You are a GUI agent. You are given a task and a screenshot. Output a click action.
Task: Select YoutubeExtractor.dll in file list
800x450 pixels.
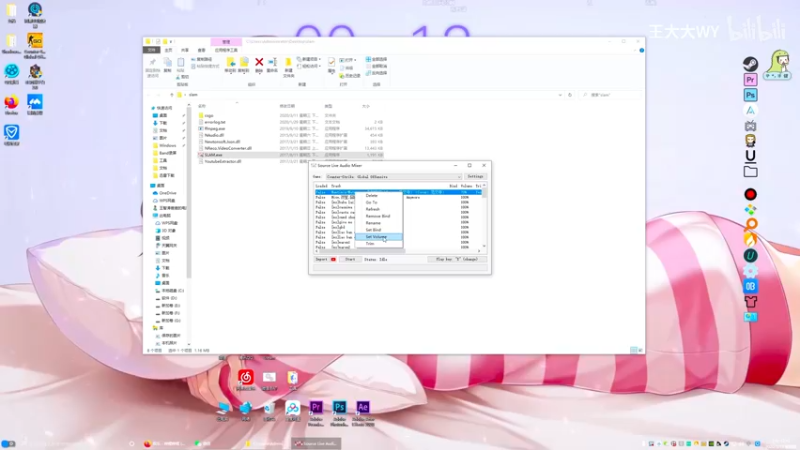coord(222,161)
